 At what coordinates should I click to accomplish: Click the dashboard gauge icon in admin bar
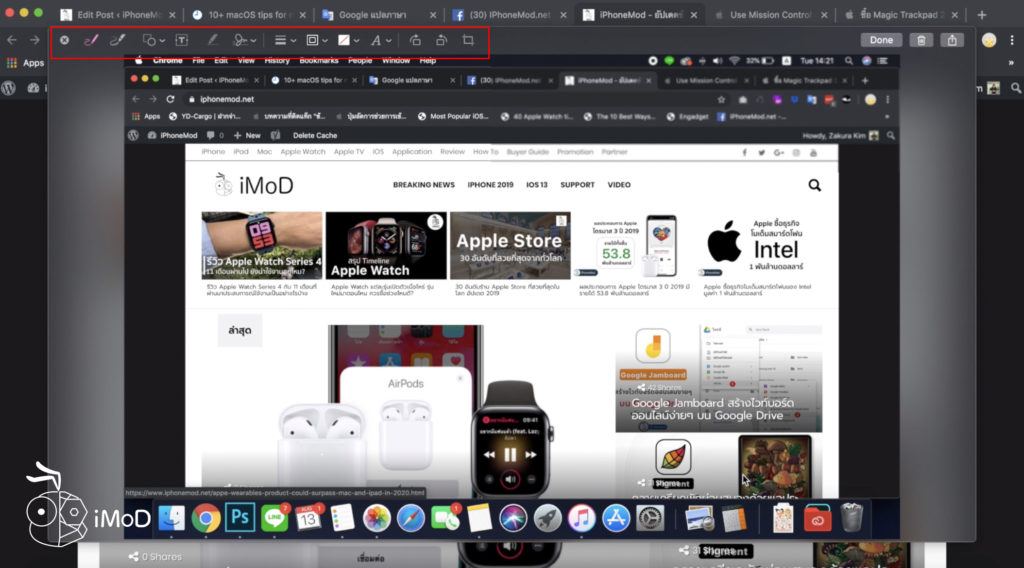33,87
